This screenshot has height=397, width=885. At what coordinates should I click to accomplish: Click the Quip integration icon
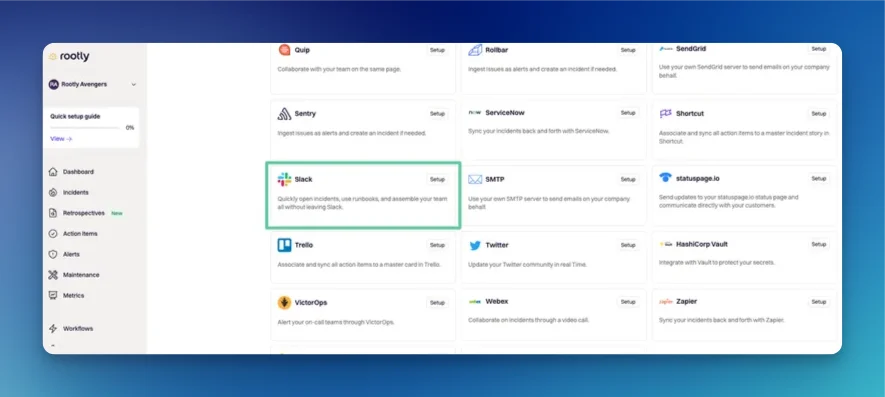pyautogui.click(x=284, y=50)
